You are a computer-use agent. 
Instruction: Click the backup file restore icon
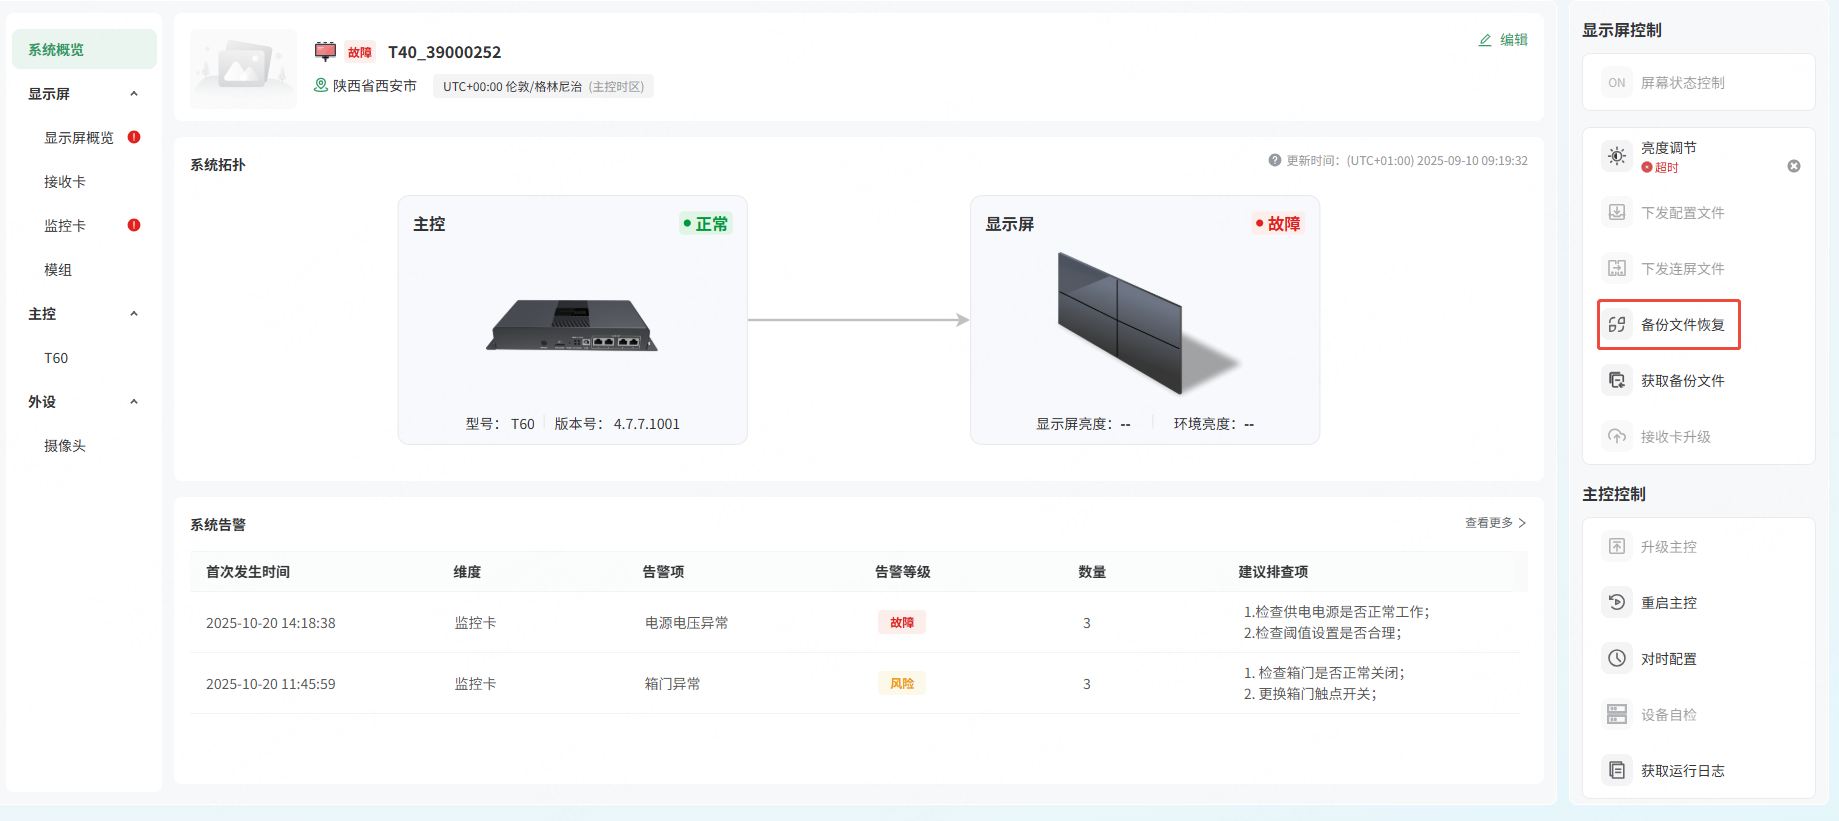[1617, 324]
